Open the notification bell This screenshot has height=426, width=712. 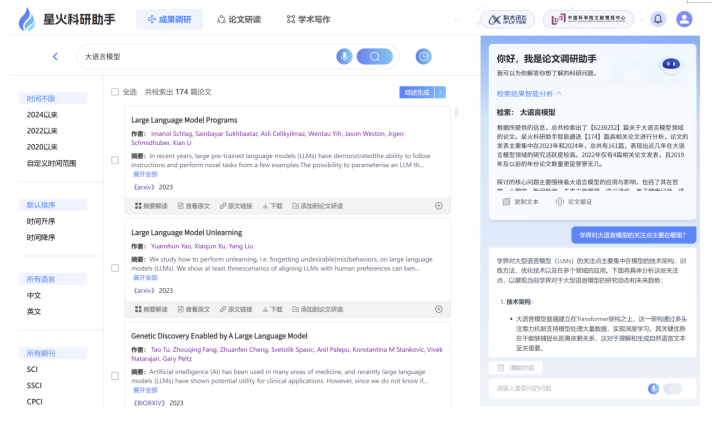658,19
